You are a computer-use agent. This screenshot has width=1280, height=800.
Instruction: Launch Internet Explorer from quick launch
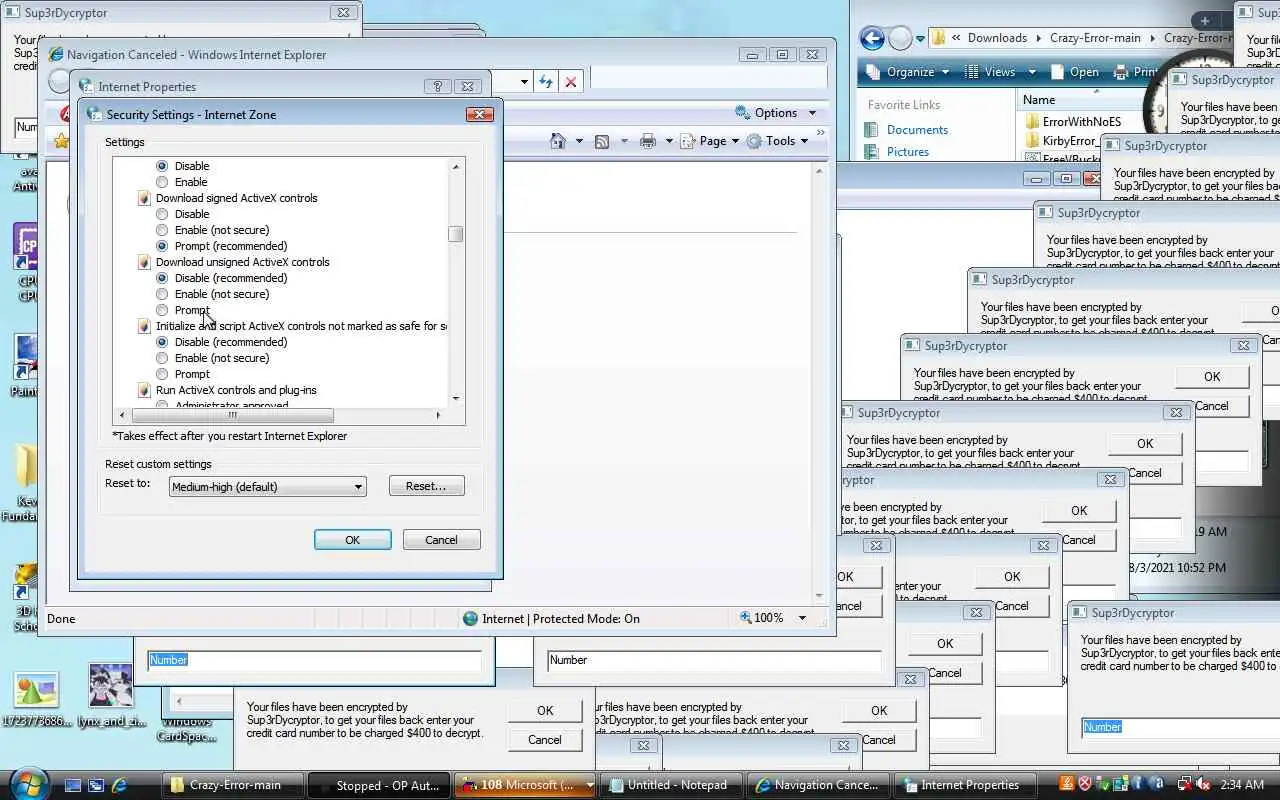[x=120, y=785]
